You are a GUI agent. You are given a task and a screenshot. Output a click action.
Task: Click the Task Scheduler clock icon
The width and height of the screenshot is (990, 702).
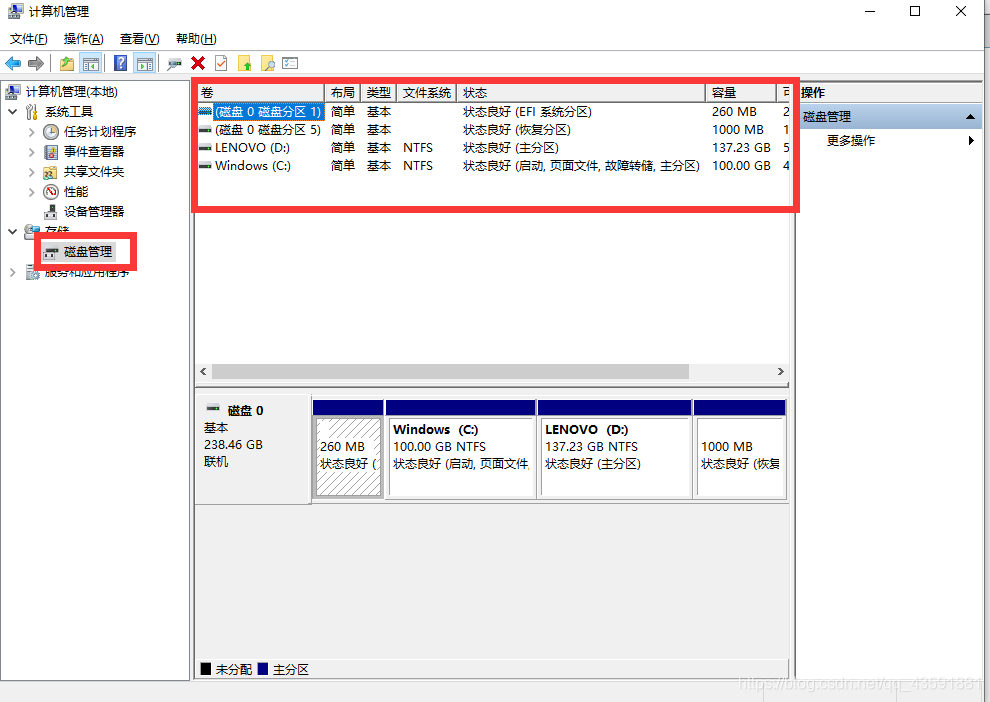(x=51, y=132)
